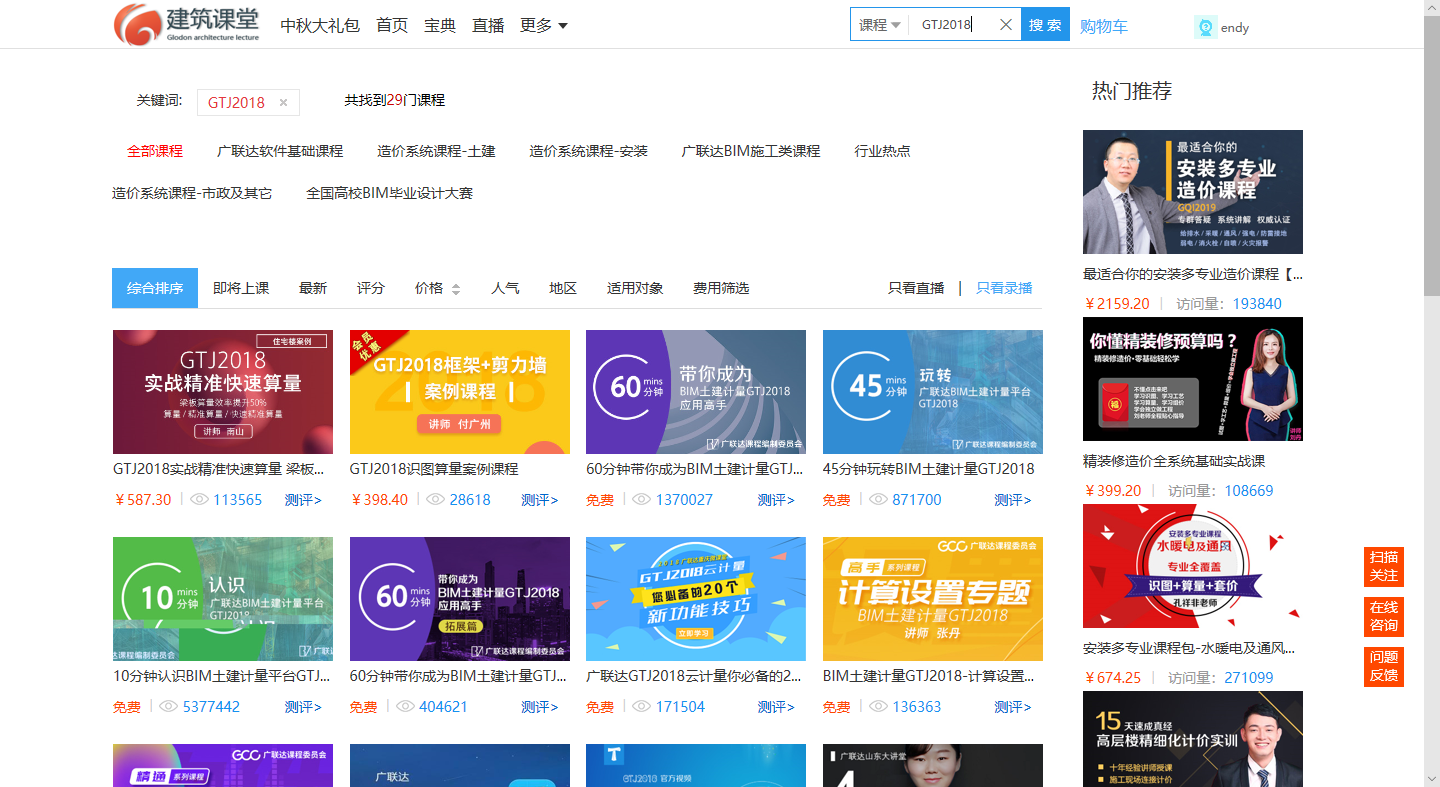The height and width of the screenshot is (787, 1440).
Task: Sort results by 最新
Action: [x=313, y=288]
